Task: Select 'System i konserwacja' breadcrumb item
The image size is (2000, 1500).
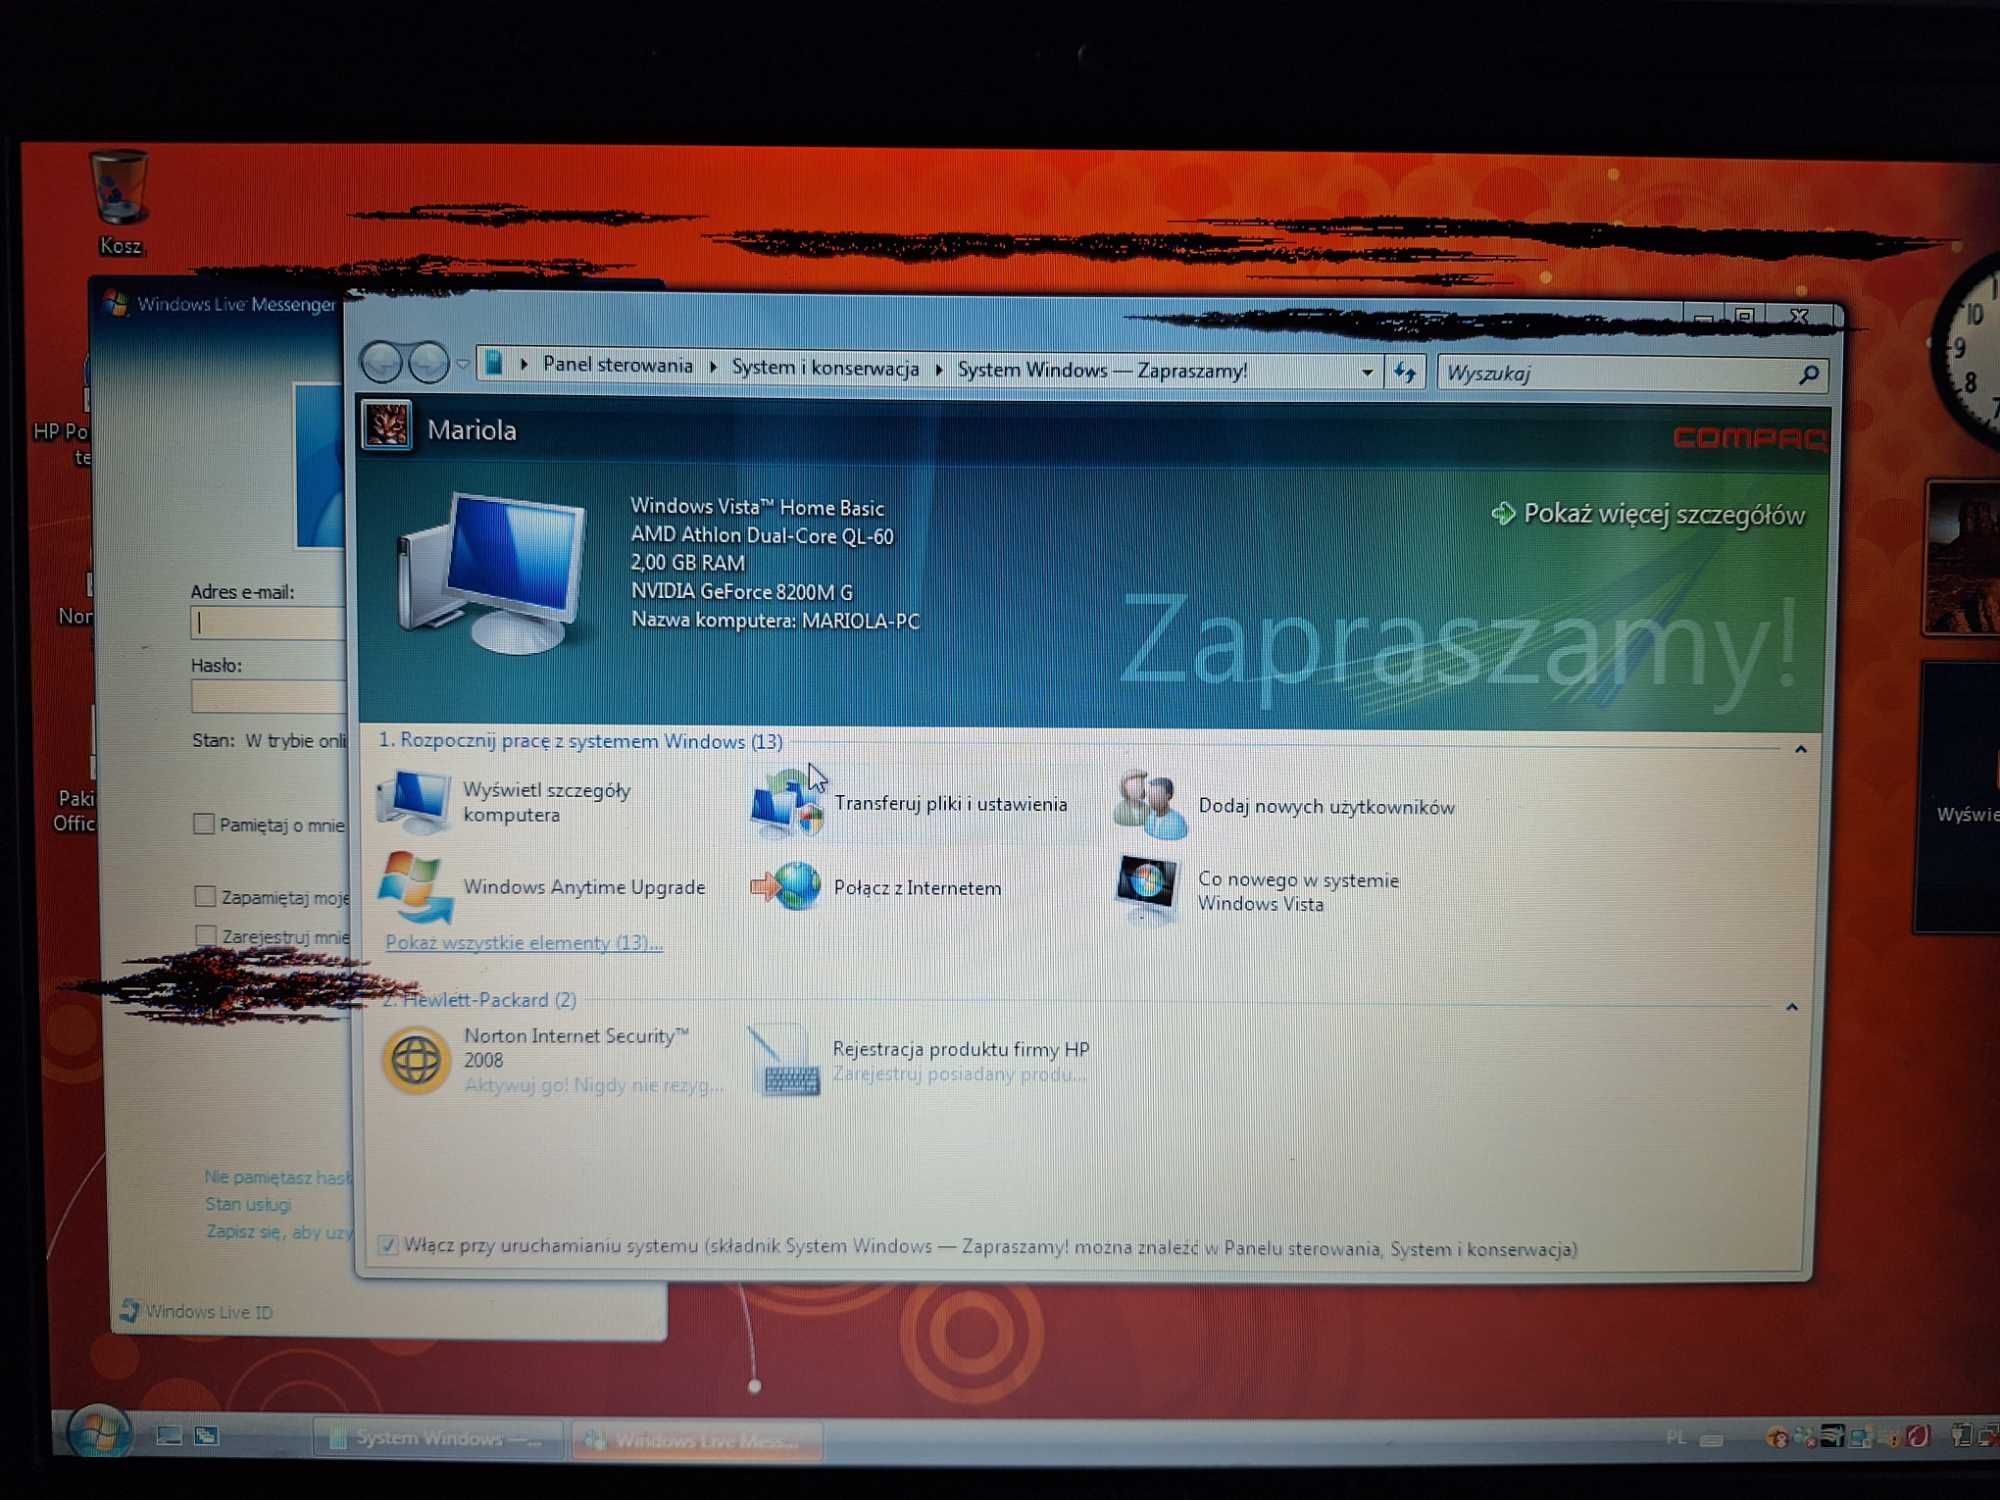Action: coord(825,367)
